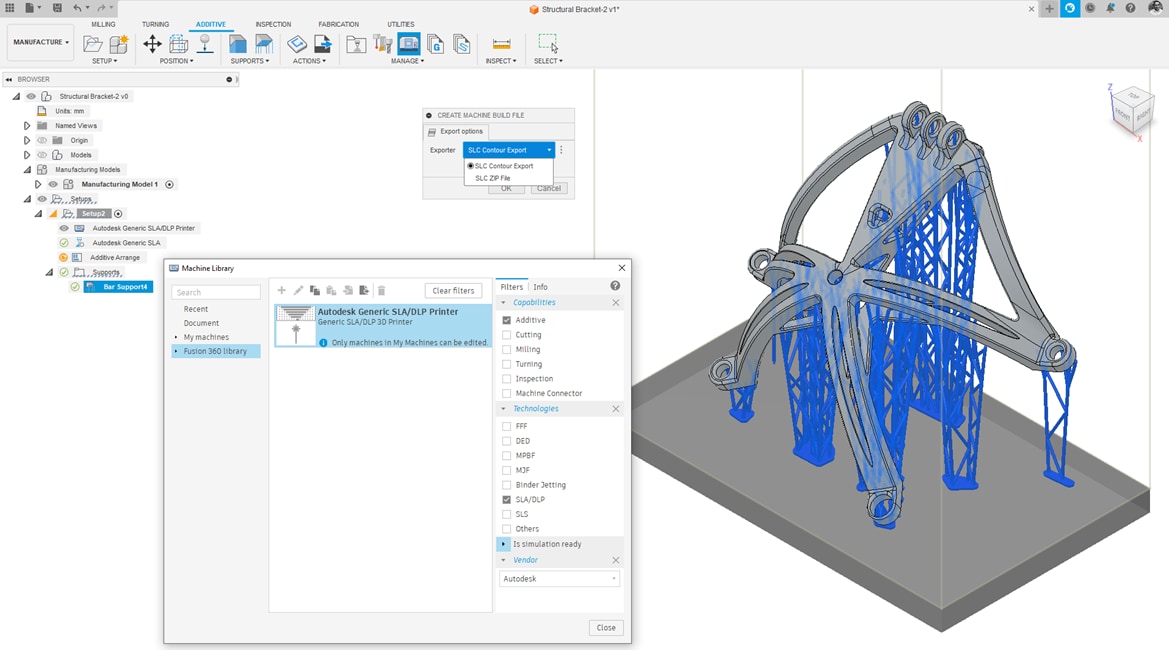Switch to the Inspection workspace tab
This screenshot has height=650, width=1169.
click(x=272, y=24)
